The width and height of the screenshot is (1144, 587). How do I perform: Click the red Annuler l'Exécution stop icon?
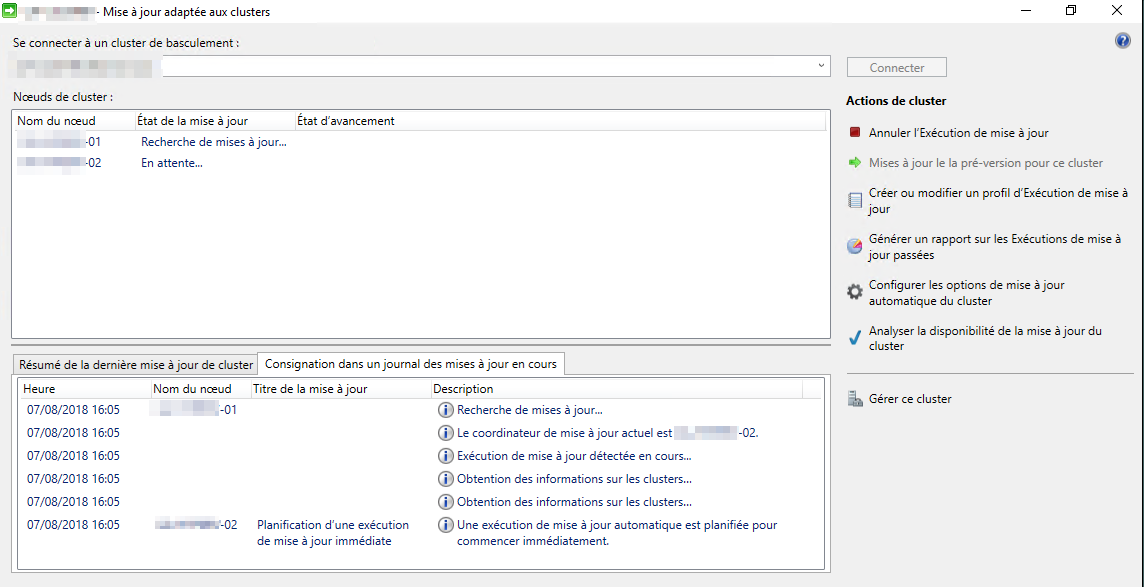[x=854, y=132]
